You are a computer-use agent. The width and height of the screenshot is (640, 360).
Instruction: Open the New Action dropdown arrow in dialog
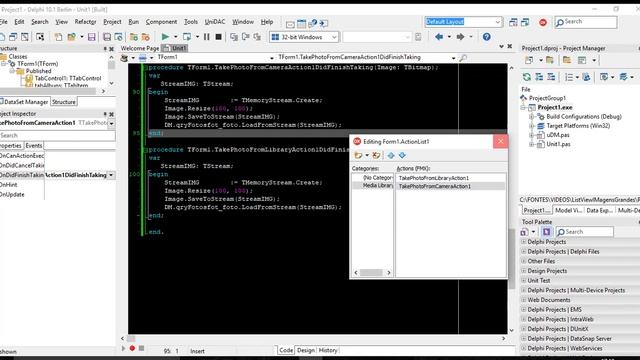point(367,156)
